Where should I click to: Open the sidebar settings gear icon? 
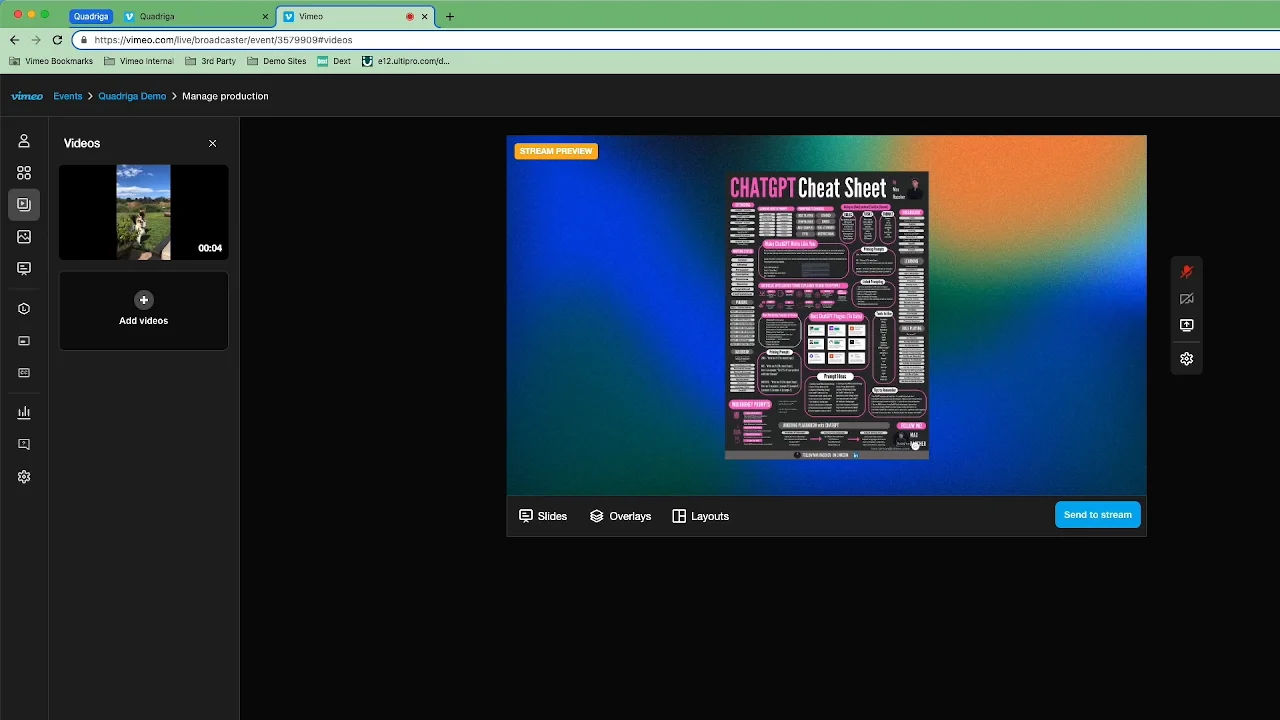[24, 477]
